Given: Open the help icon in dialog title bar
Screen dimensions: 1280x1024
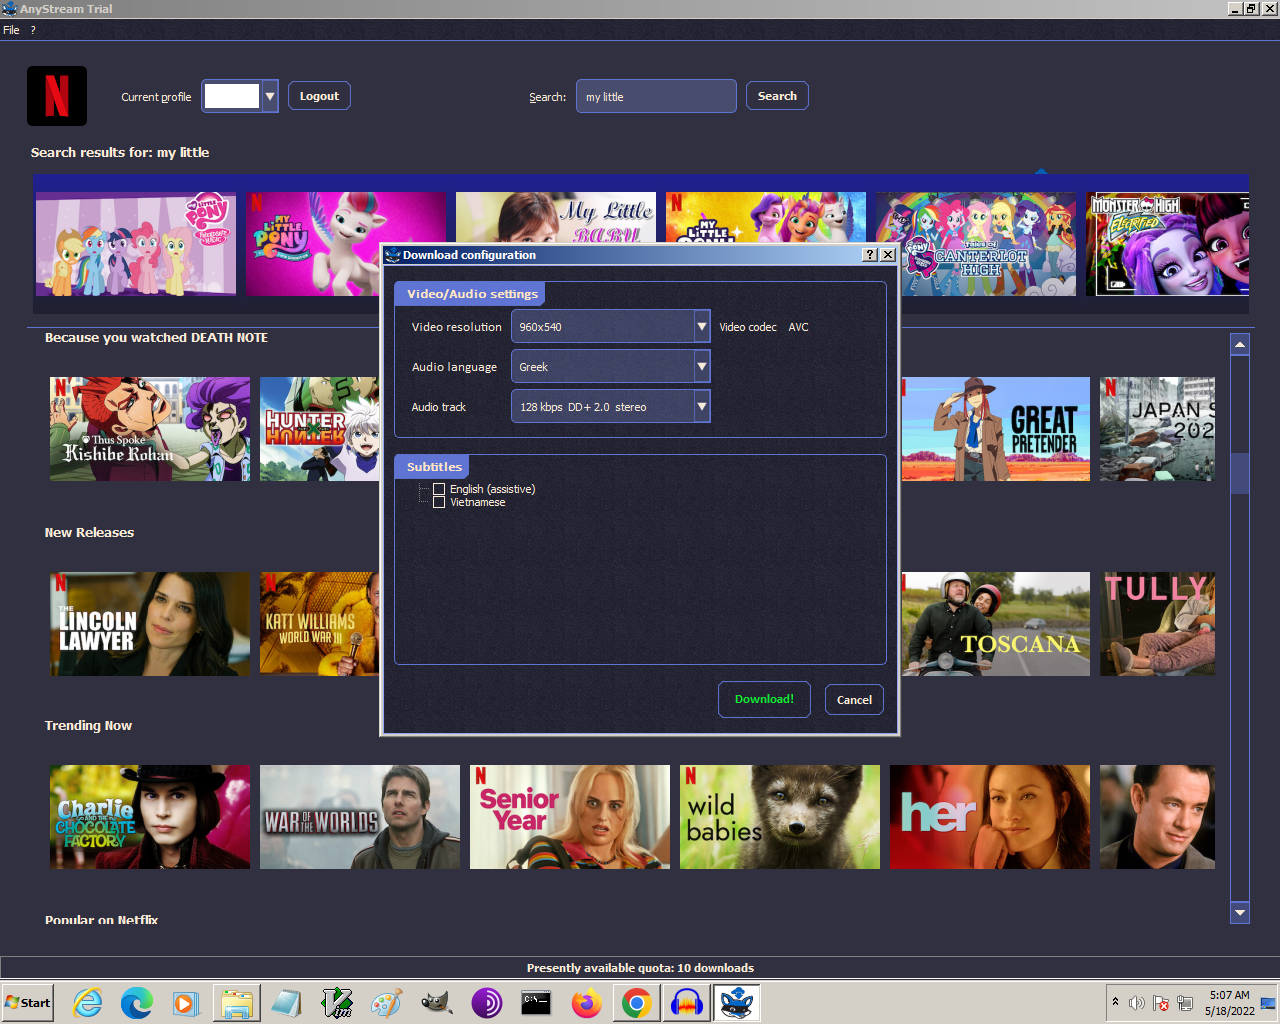Looking at the screenshot, I should (870, 255).
